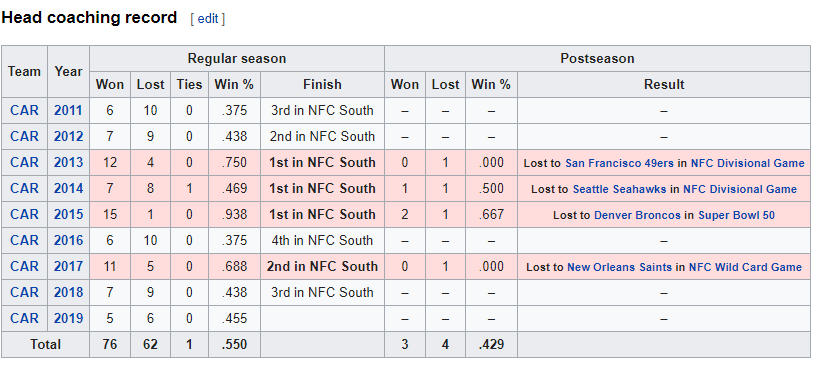Select the 11 wins cell for 2017

point(110,267)
